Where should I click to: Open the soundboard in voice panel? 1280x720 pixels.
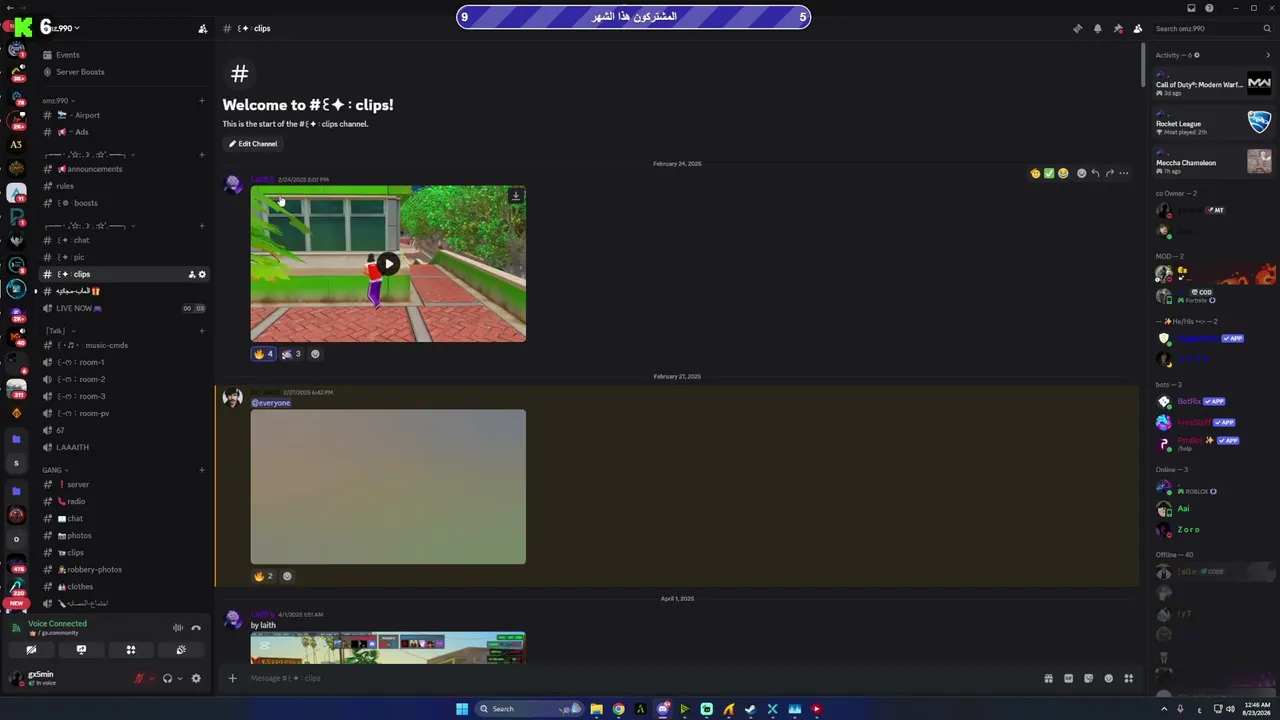(x=181, y=650)
